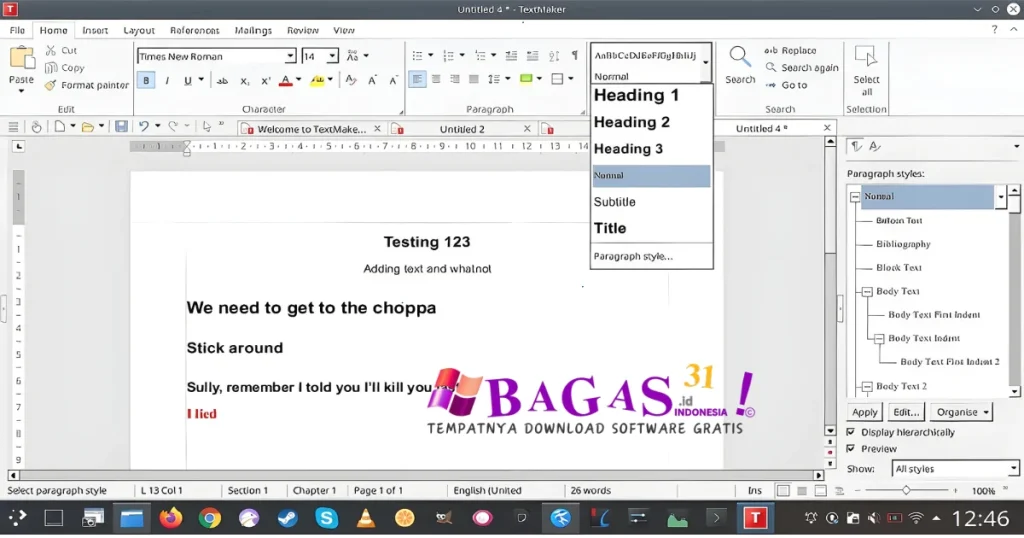This screenshot has height=538, width=1024.
Task: Click Select all
Action: click(866, 71)
